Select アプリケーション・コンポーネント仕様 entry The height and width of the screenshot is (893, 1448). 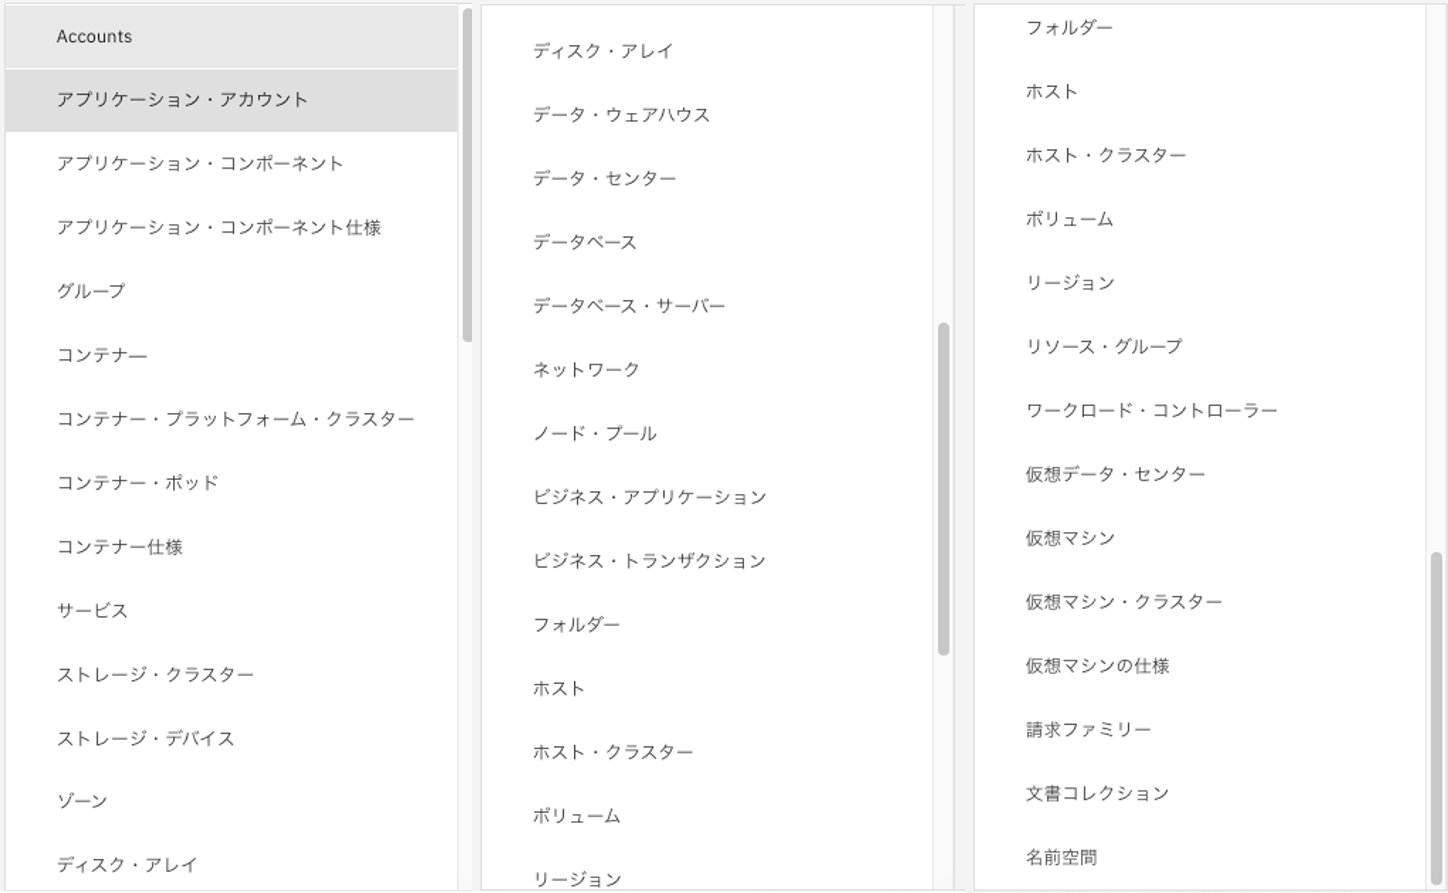218,228
